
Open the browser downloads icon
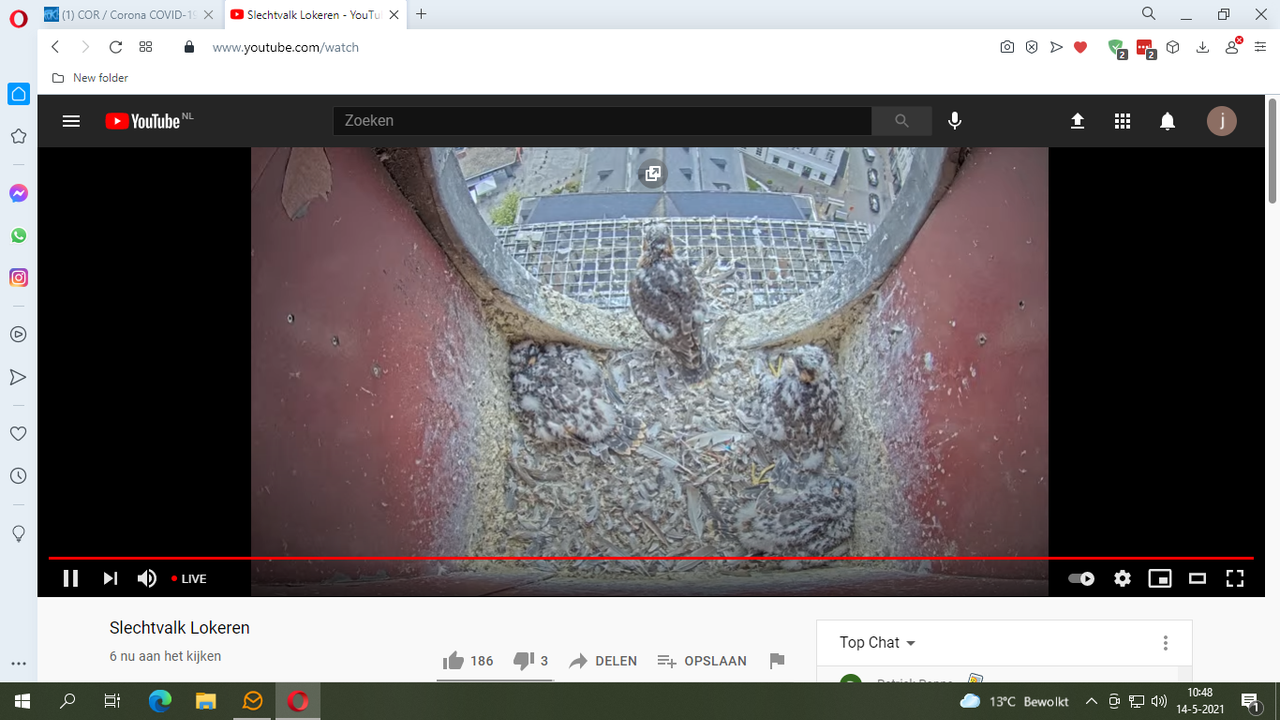(1203, 47)
